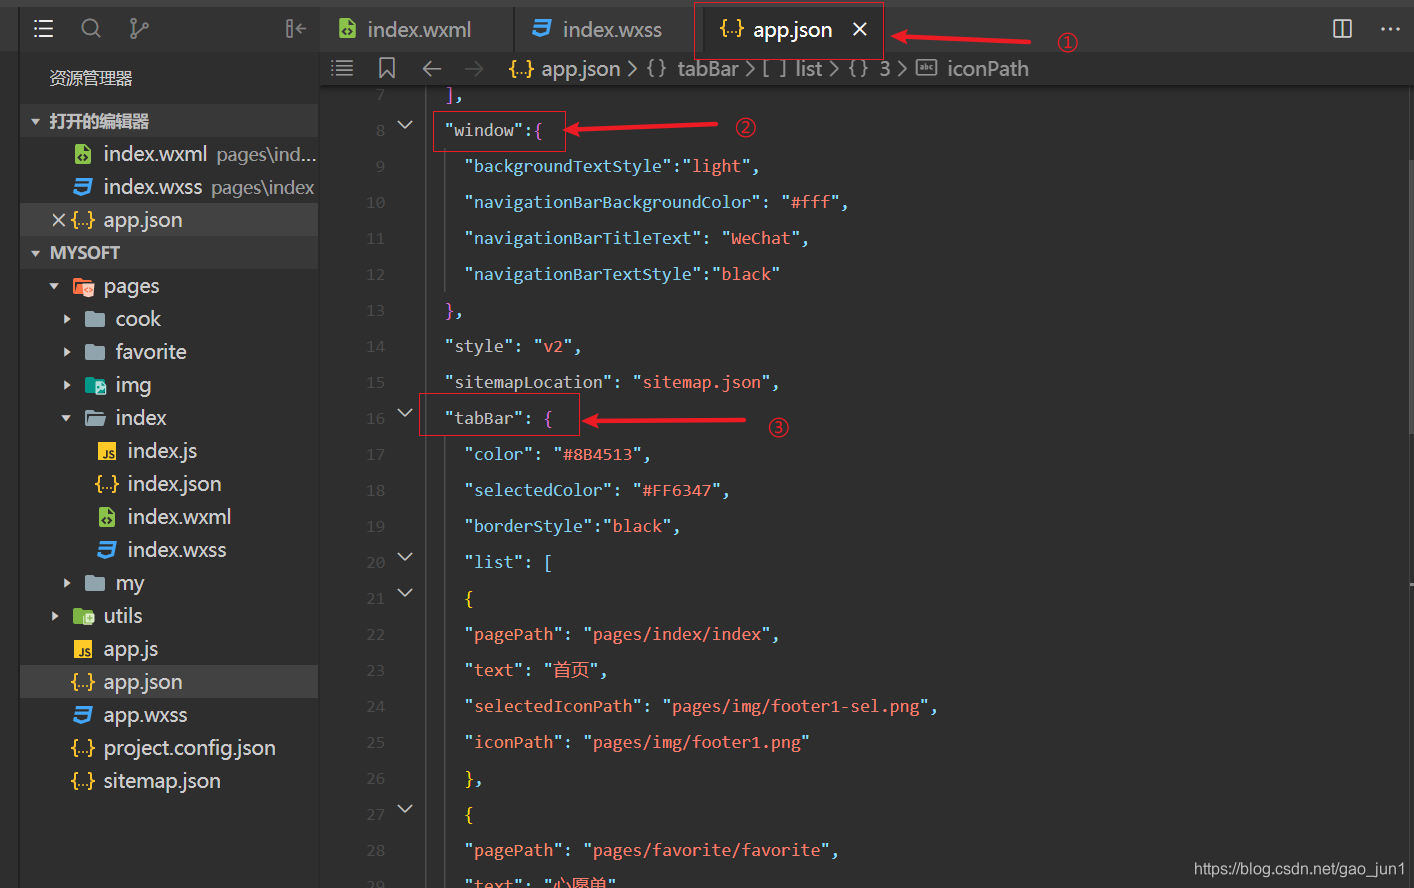Open the explorer list view icon

pyautogui.click(x=43, y=29)
